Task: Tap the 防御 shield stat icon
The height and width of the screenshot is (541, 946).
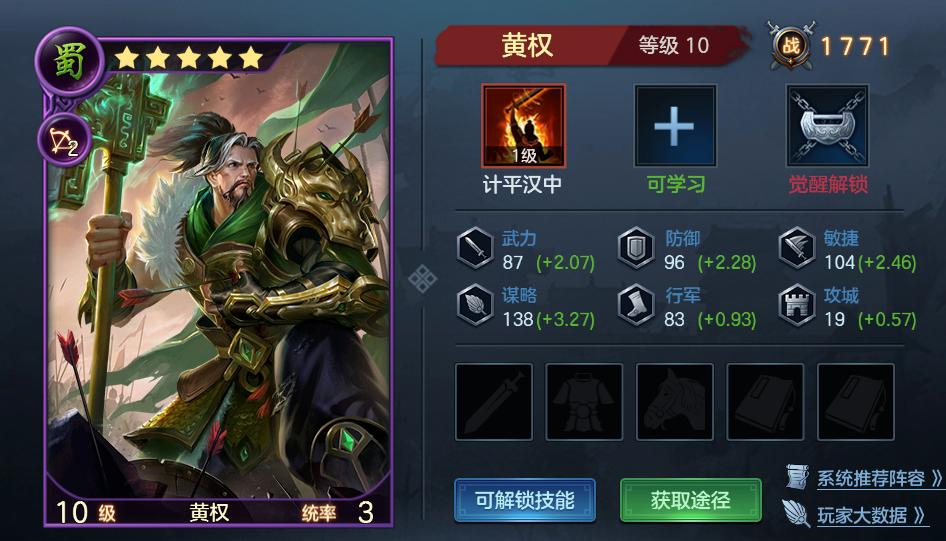Action: pos(636,247)
